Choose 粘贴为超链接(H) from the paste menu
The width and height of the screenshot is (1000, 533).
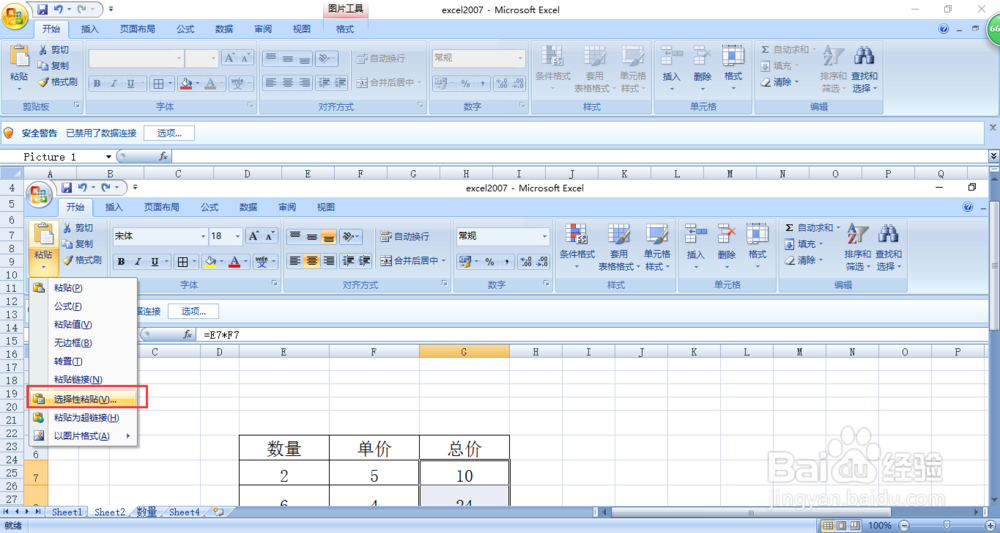tap(82, 418)
